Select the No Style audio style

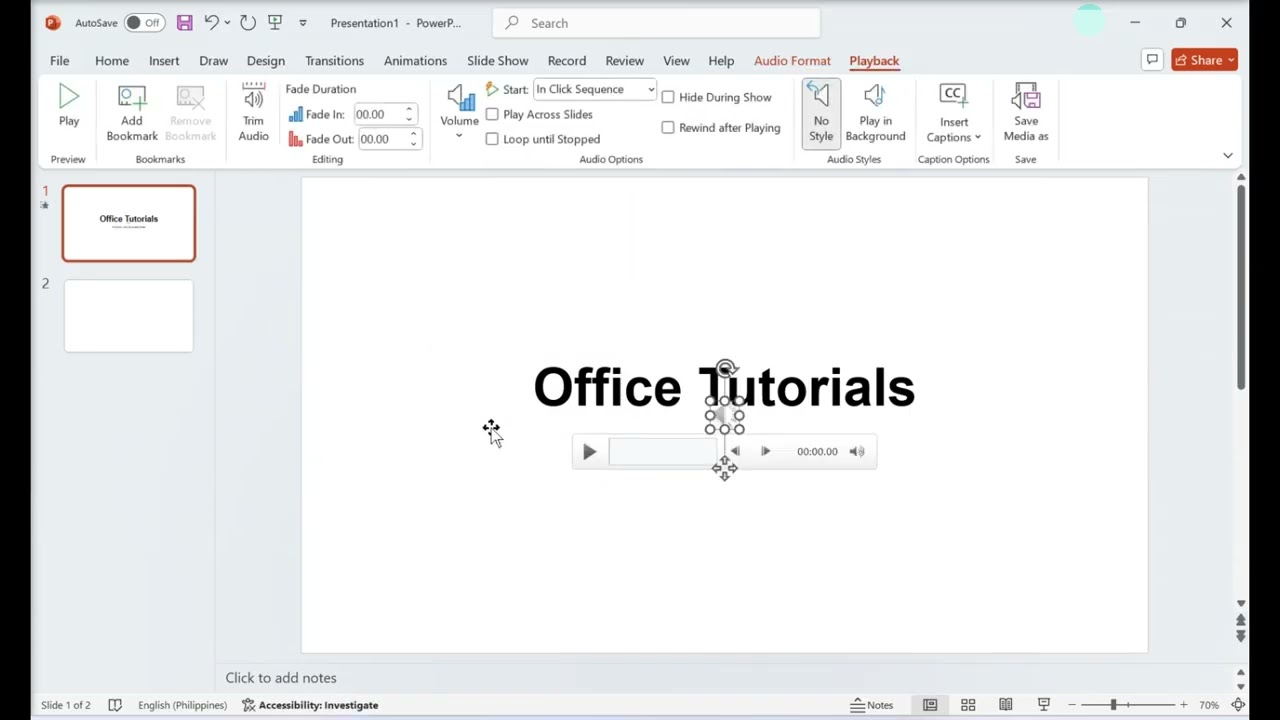820,112
